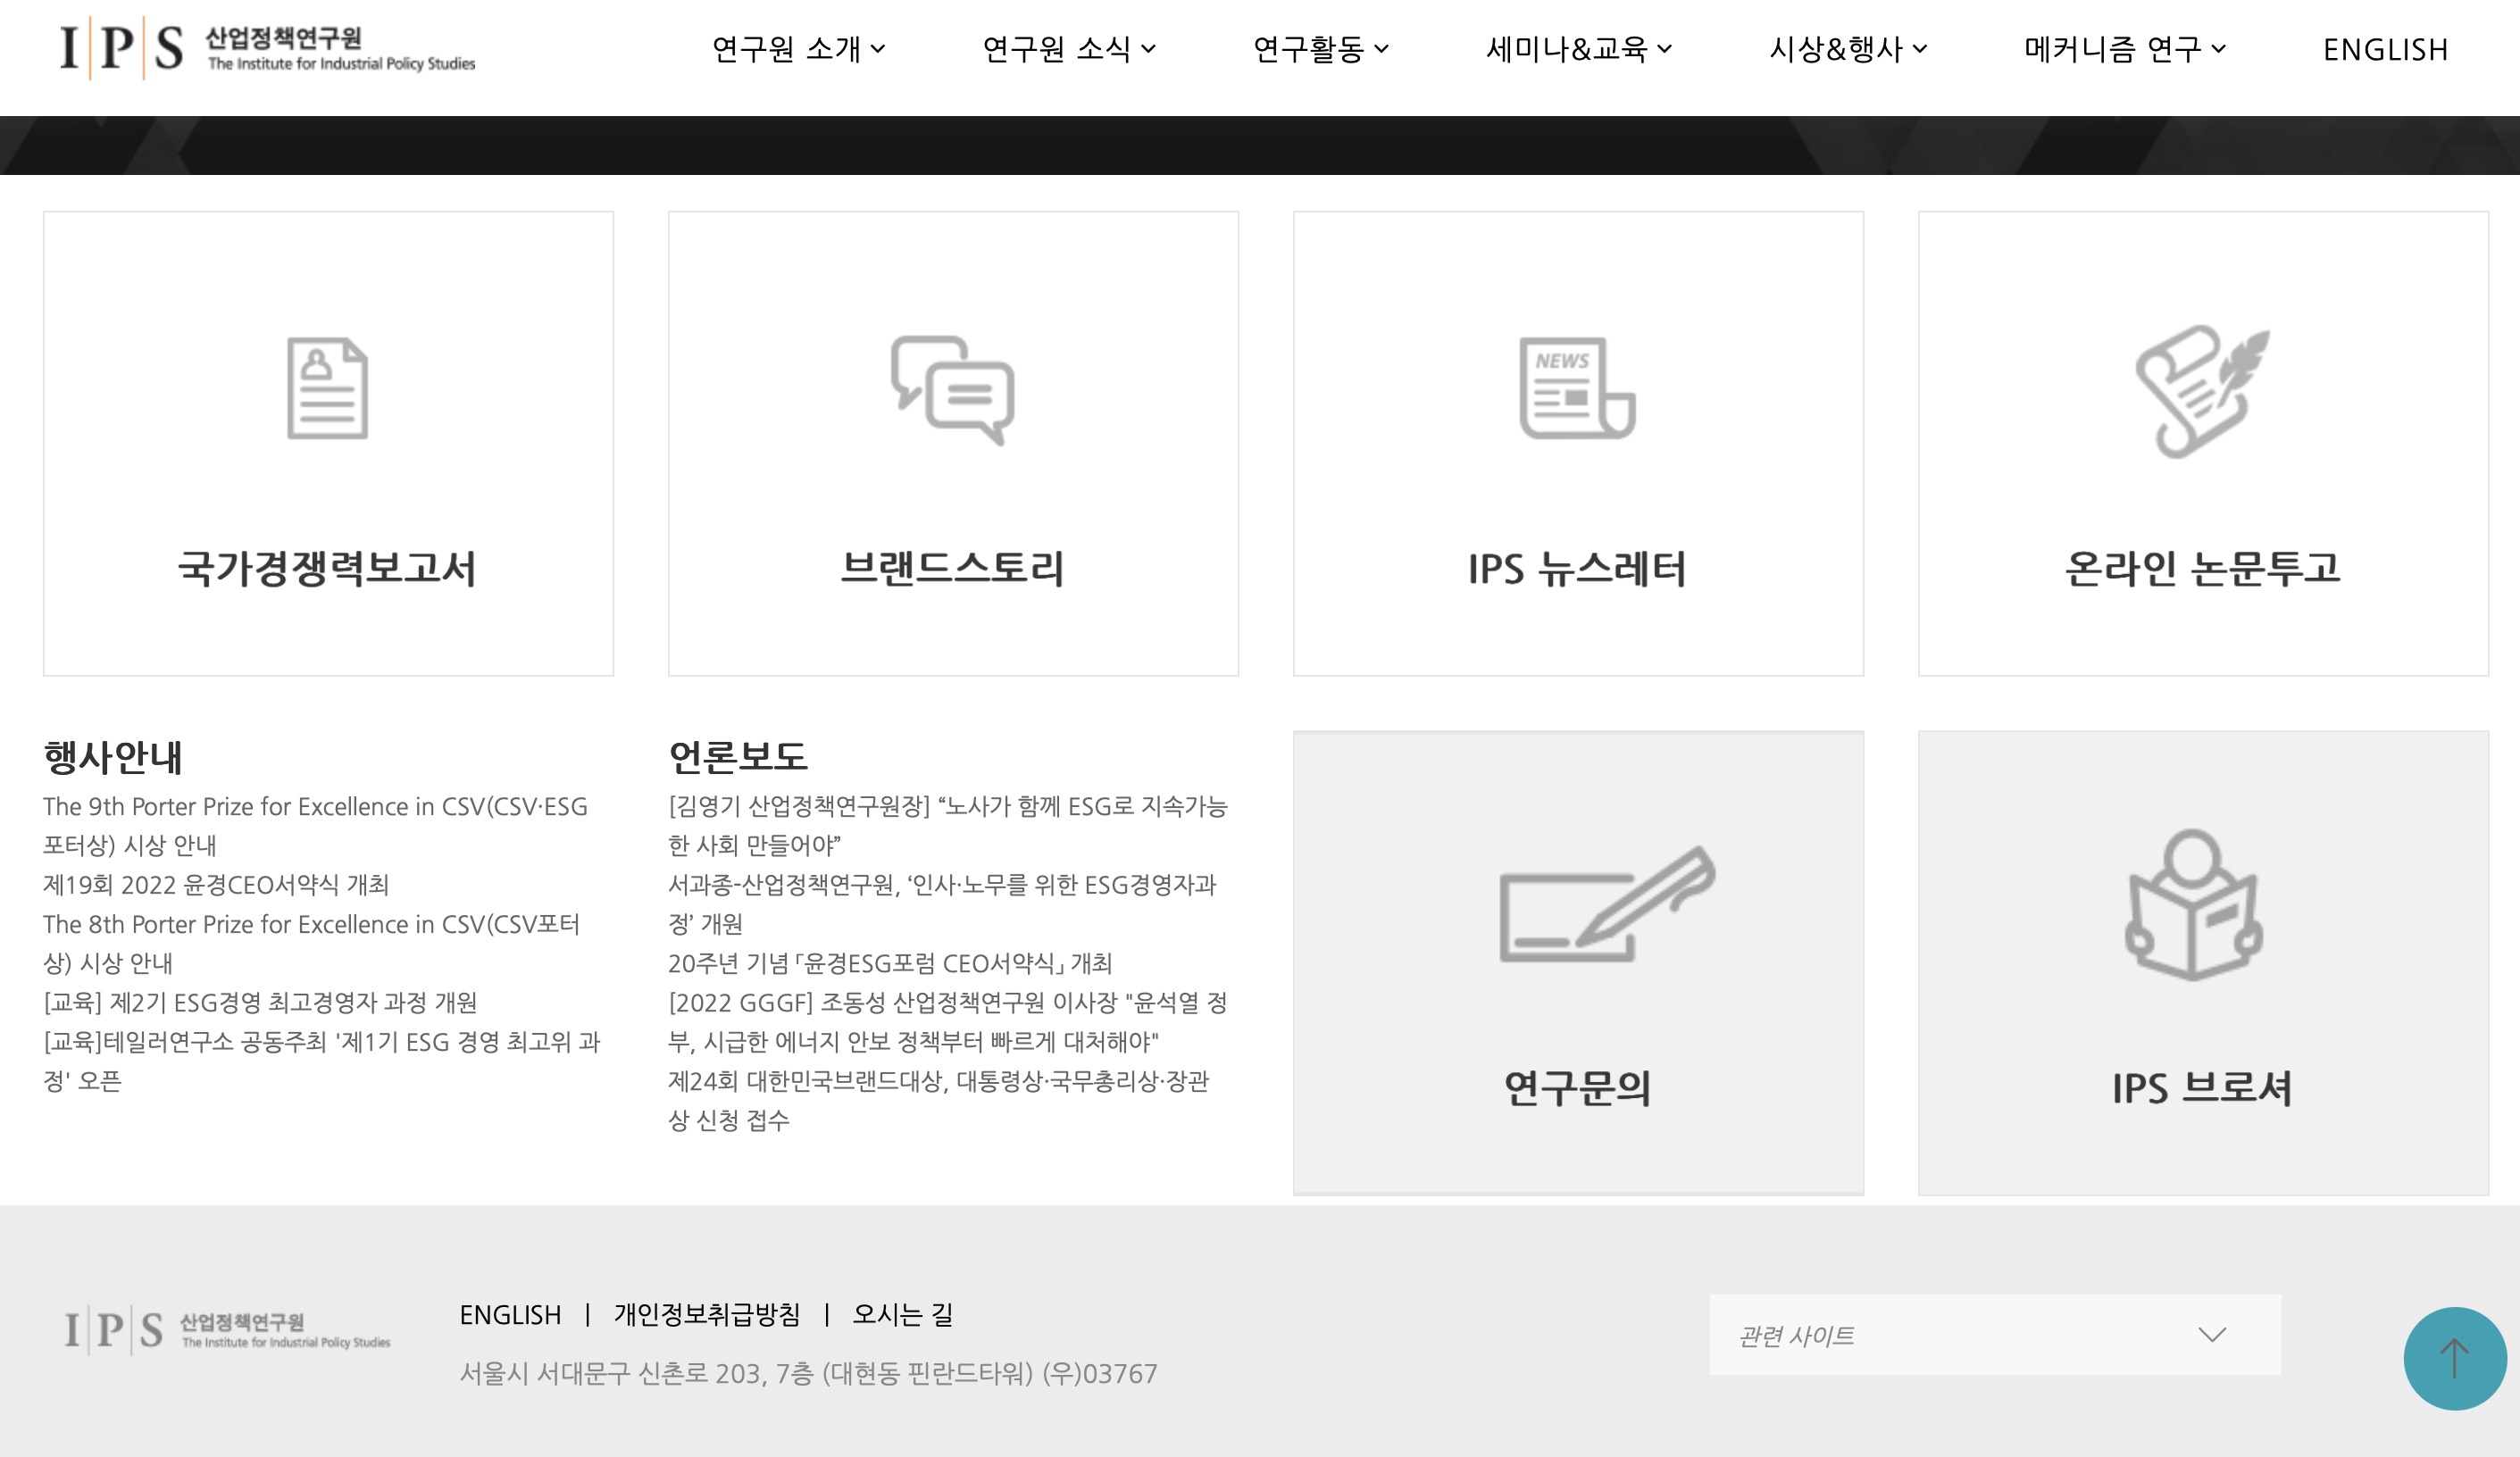Image resolution: width=2520 pixels, height=1457 pixels.
Task: Expand the 세미나&교육 menu
Action: tap(1577, 48)
